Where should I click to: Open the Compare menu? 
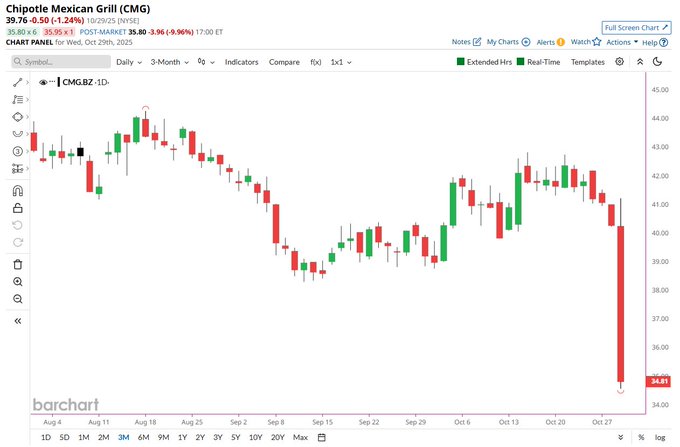[x=284, y=62]
